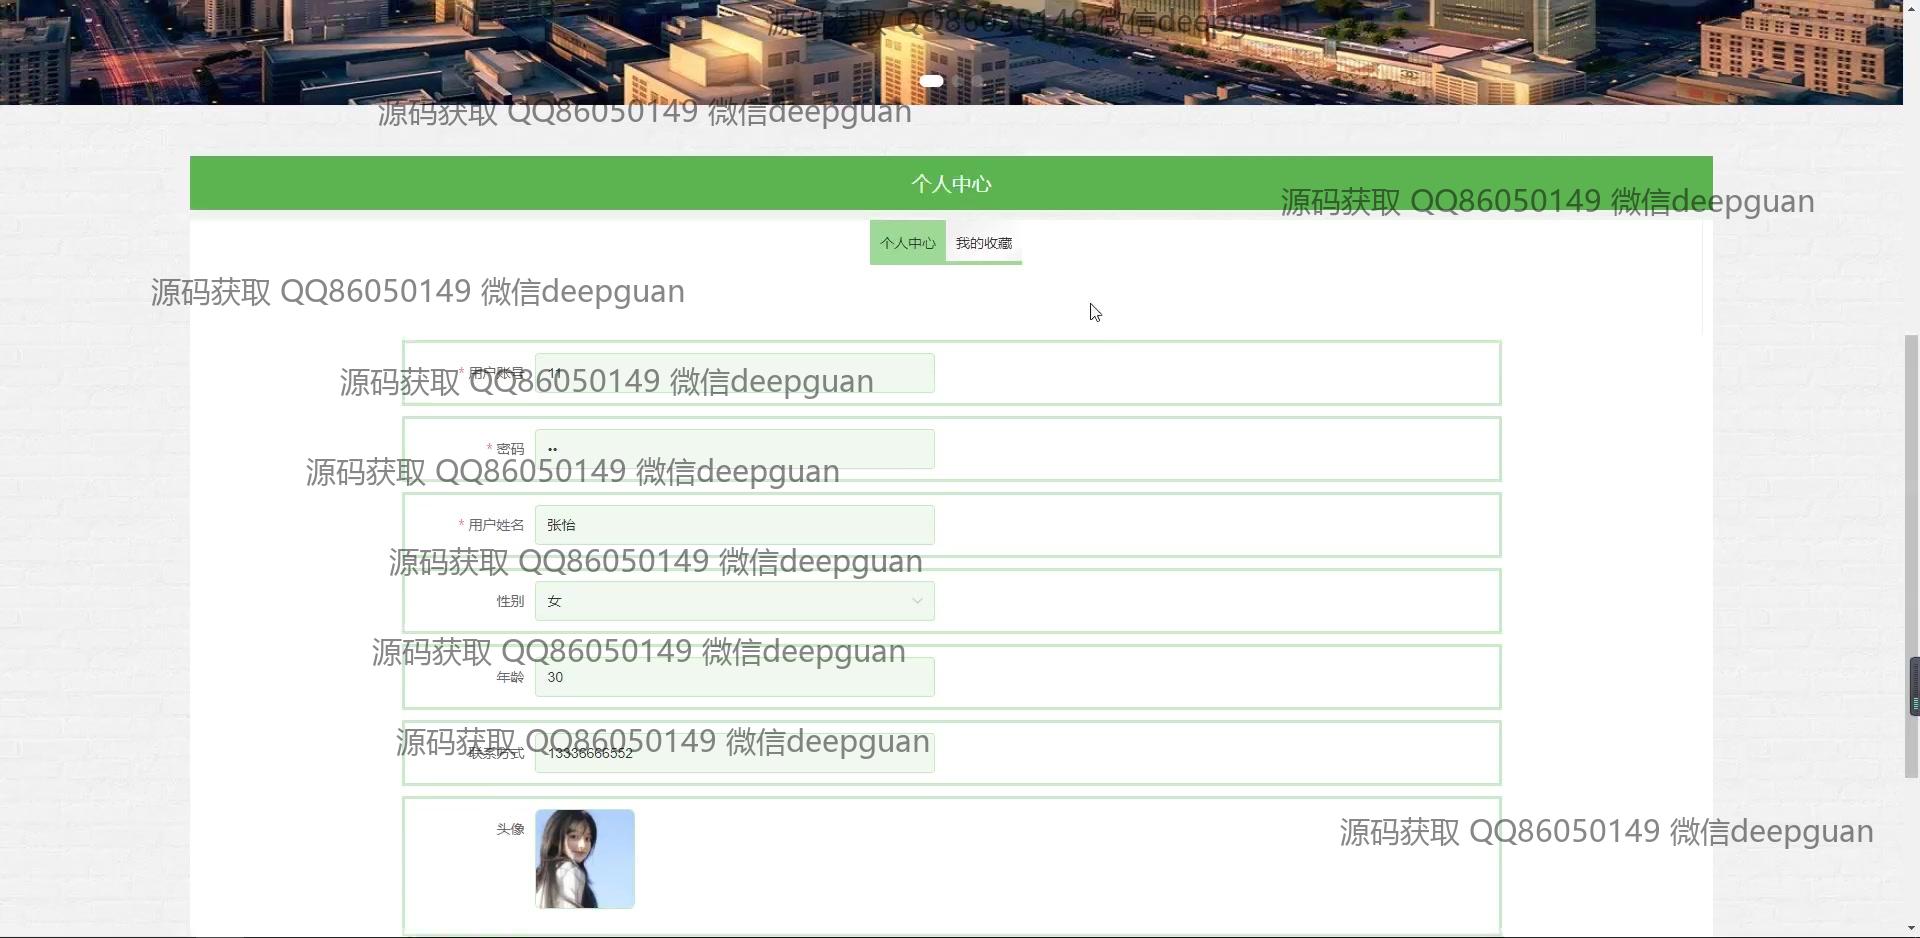
Task: Click the green 个人中心 header bar
Action: (950, 183)
